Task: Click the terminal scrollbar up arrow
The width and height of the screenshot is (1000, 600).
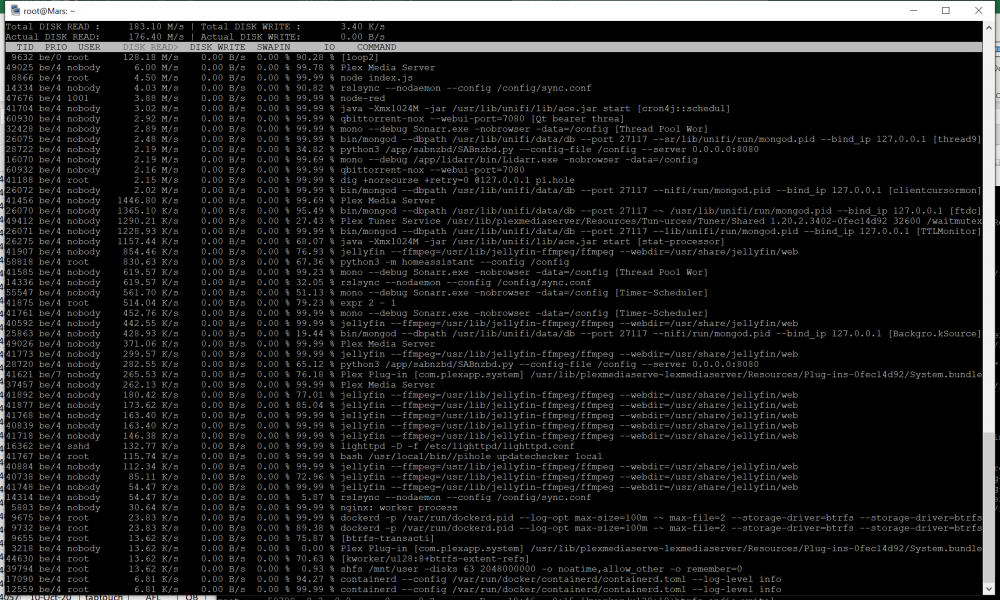Action: point(988,27)
